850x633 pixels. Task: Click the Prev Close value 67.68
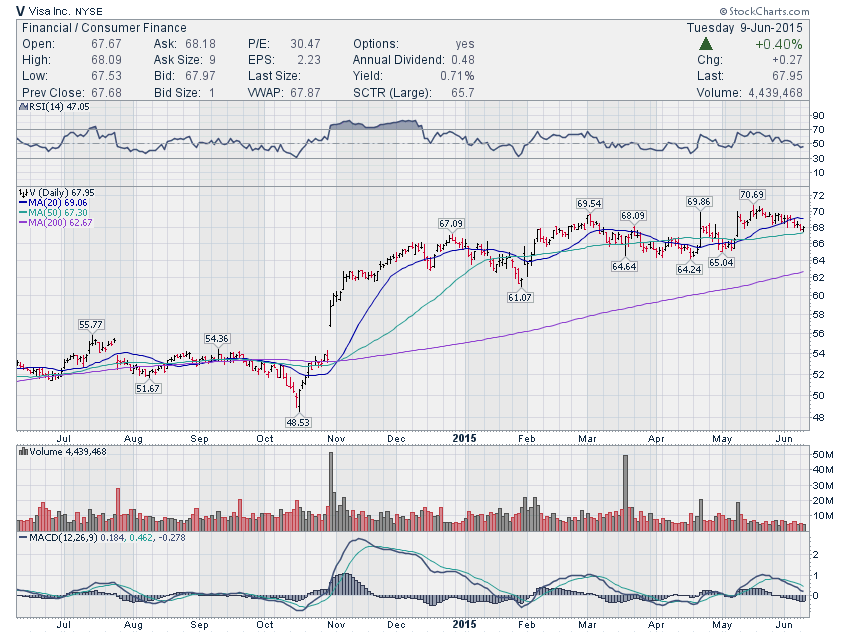(106, 93)
